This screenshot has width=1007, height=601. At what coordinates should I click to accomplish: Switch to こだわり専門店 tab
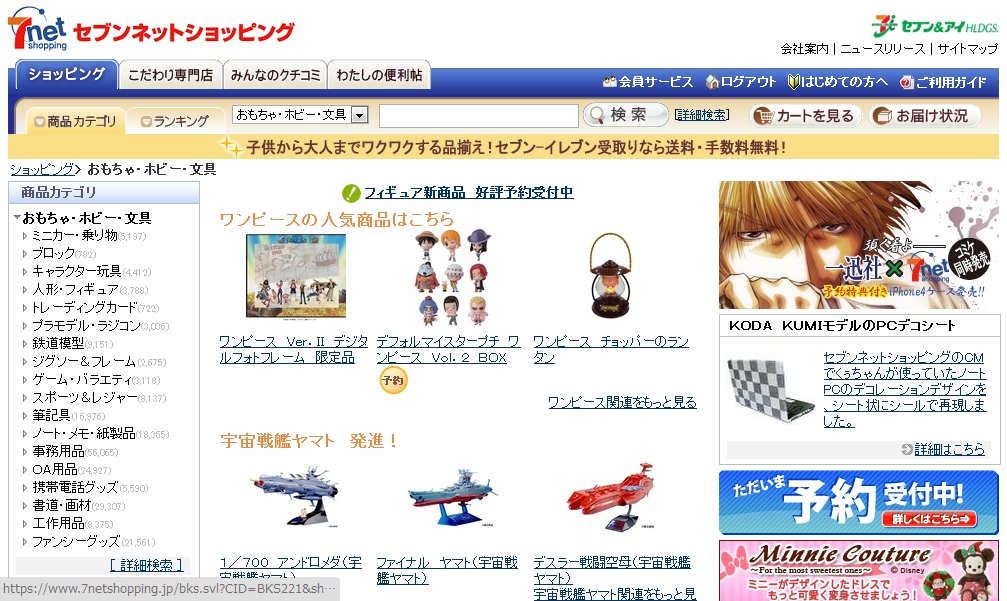point(170,75)
